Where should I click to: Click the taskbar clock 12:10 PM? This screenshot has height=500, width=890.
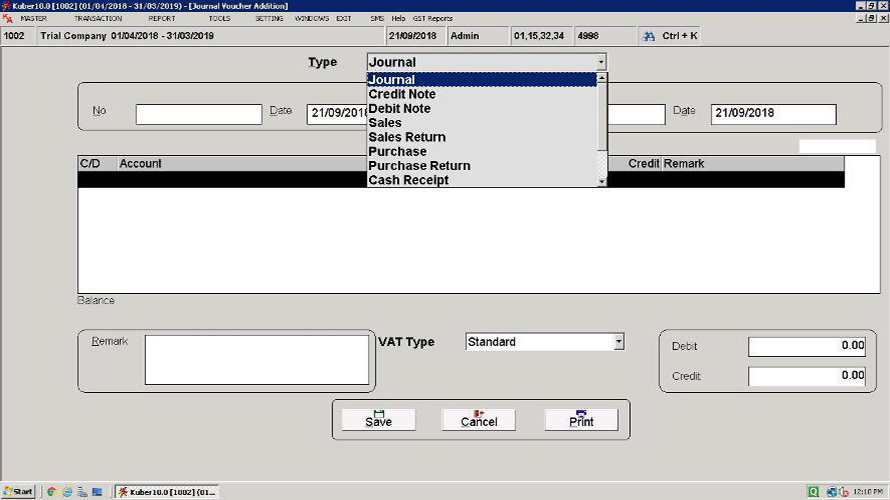click(868, 491)
